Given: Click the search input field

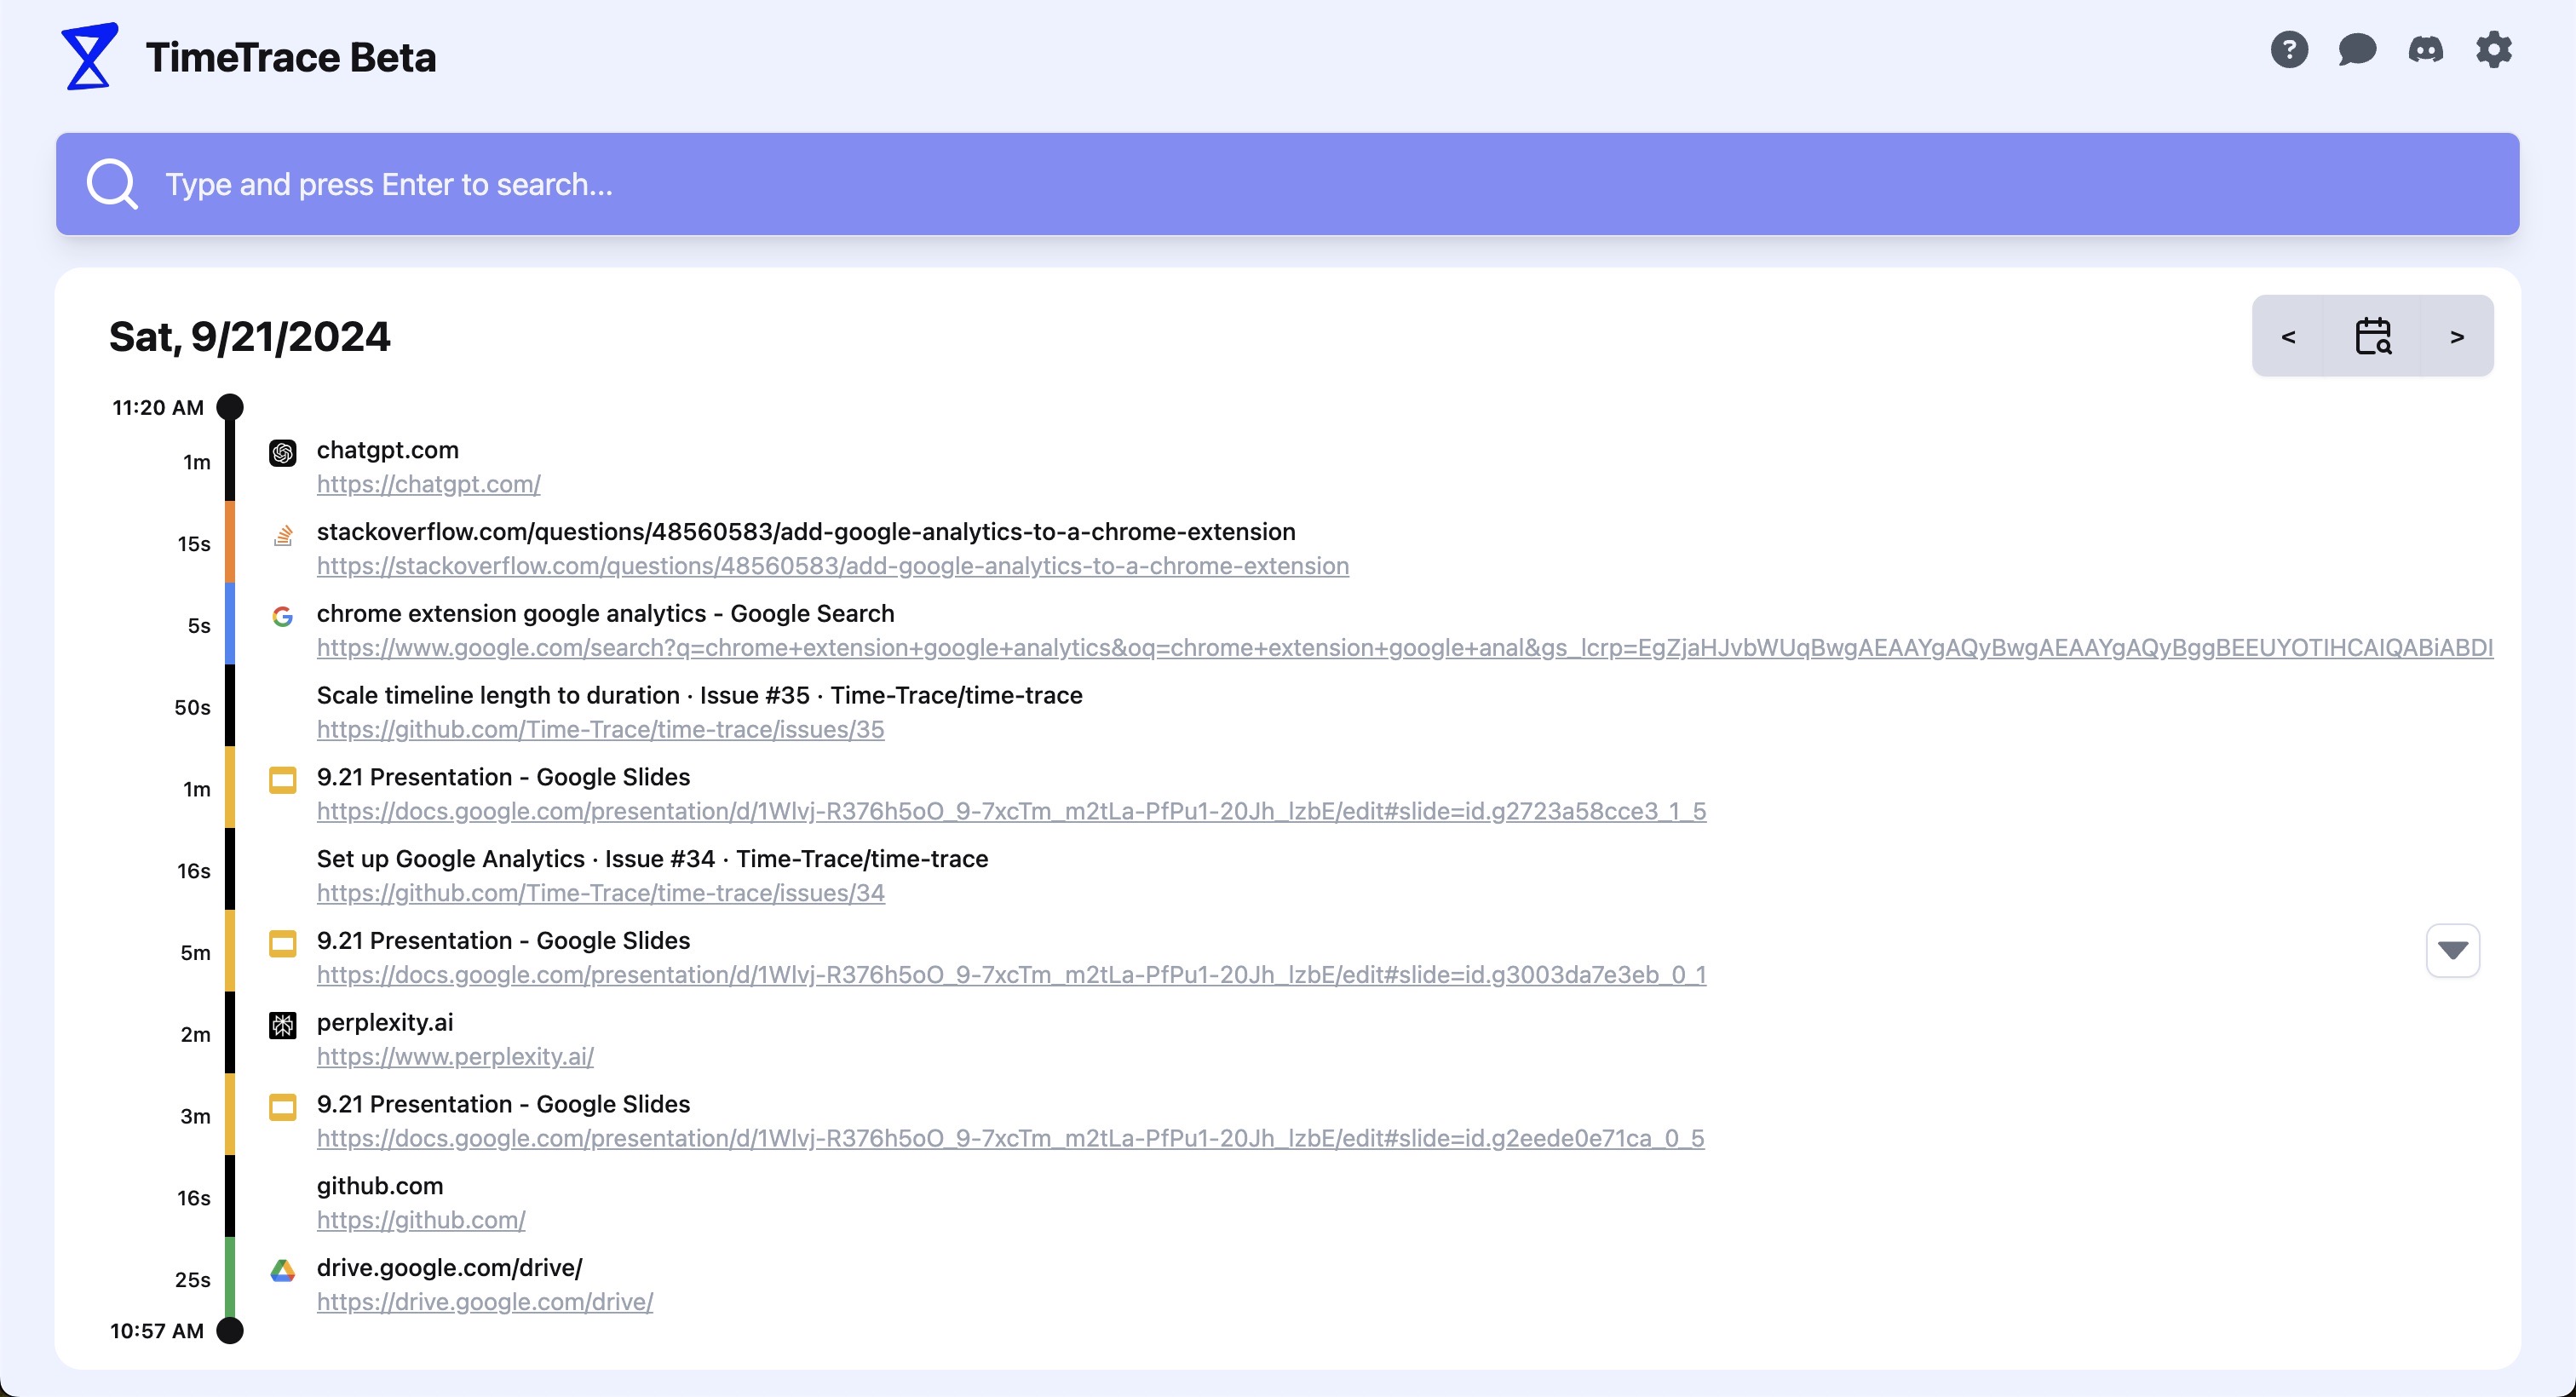Looking at the screenshot, I should 1286,184.
